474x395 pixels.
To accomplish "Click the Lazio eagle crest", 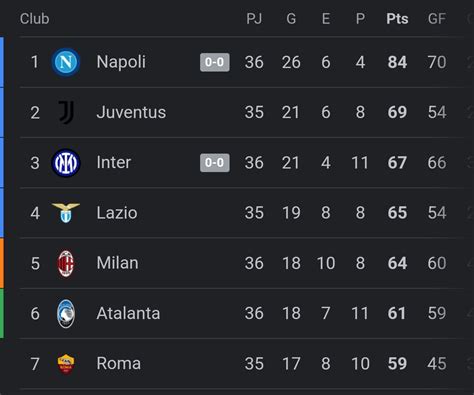I will click(66, 213).
